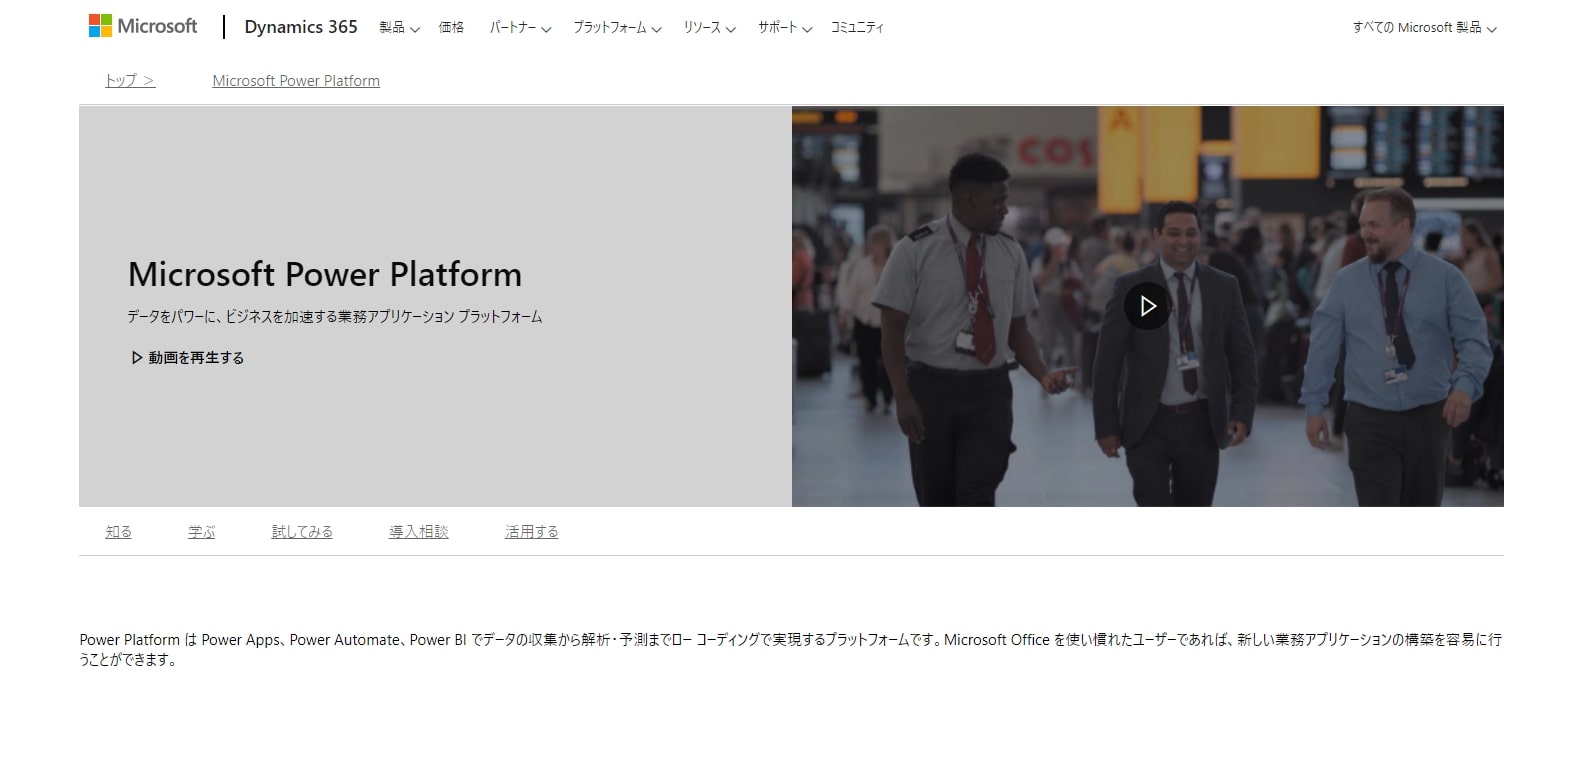Open Microsoft Power Platform breadcrumb link

pyautogui.click(x=296, y=81)
